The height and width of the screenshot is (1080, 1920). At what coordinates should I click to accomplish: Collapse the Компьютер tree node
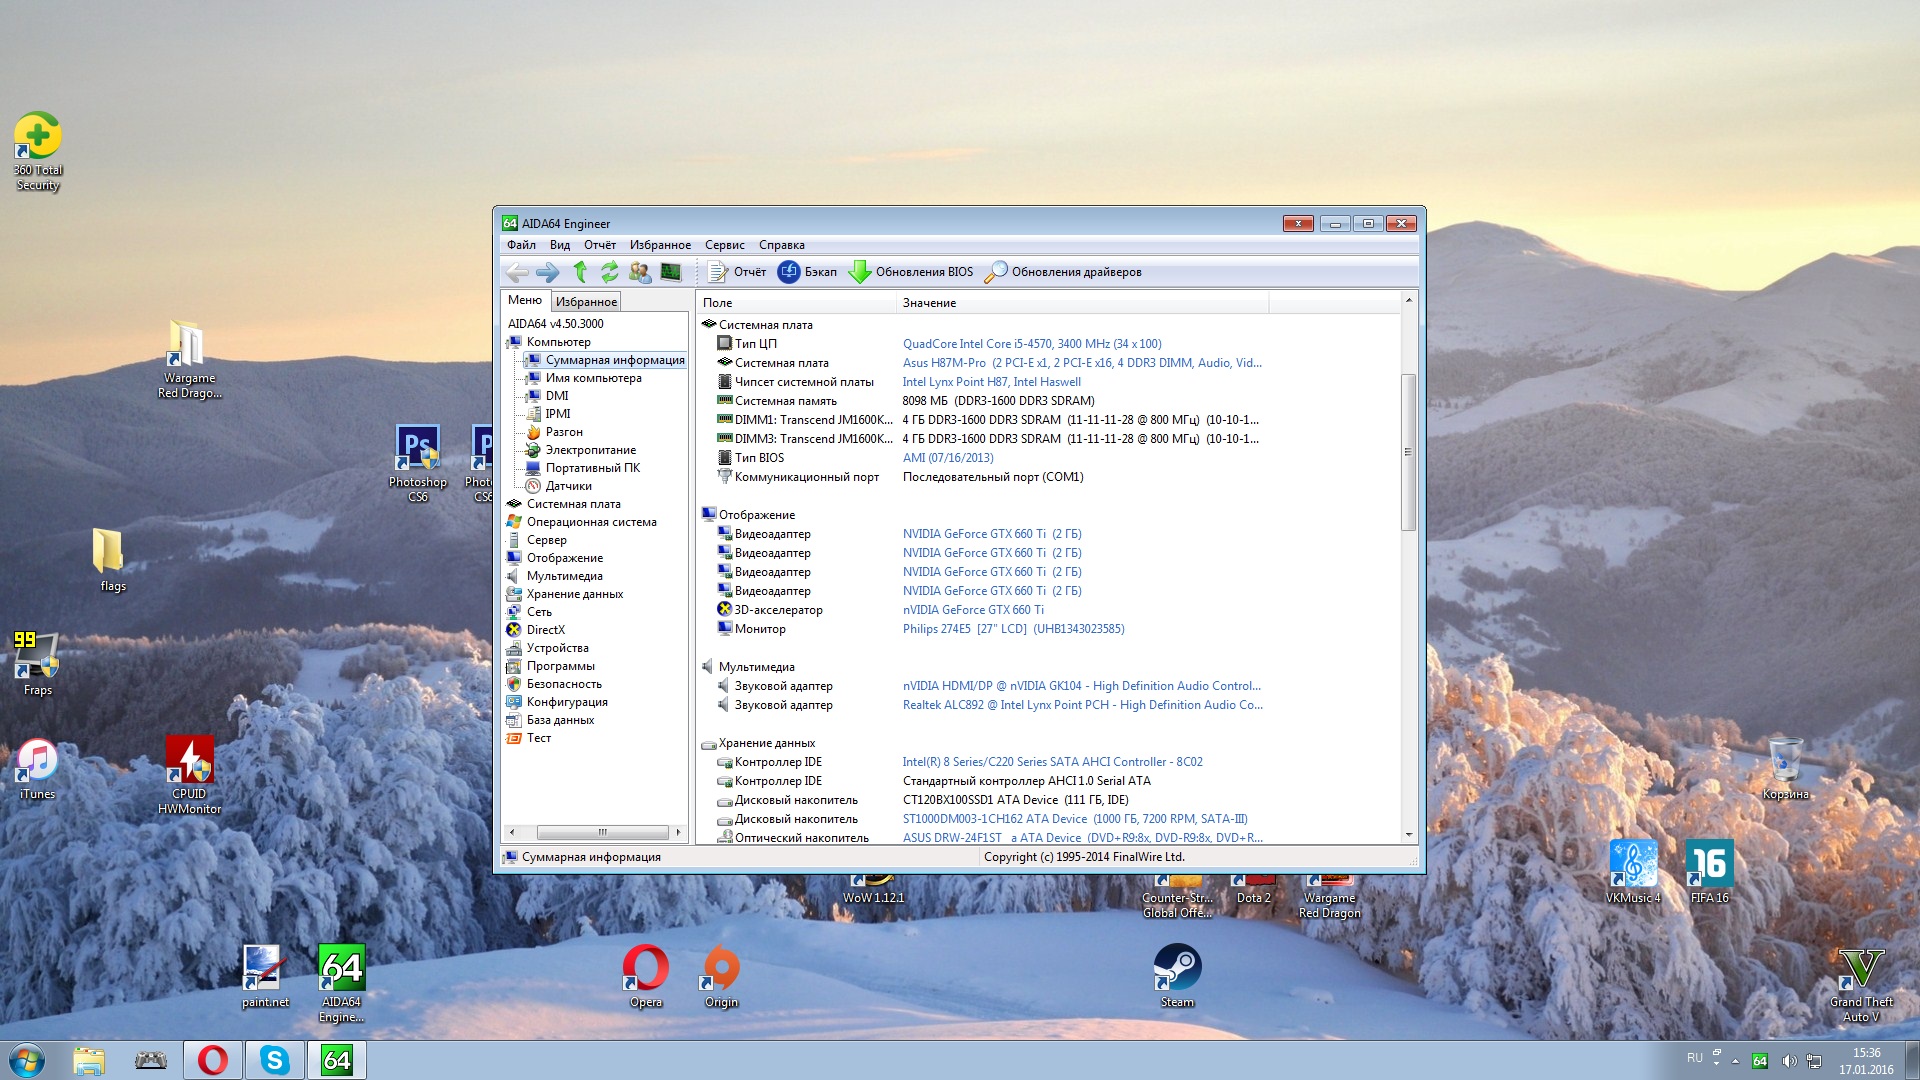pos(509,343)
